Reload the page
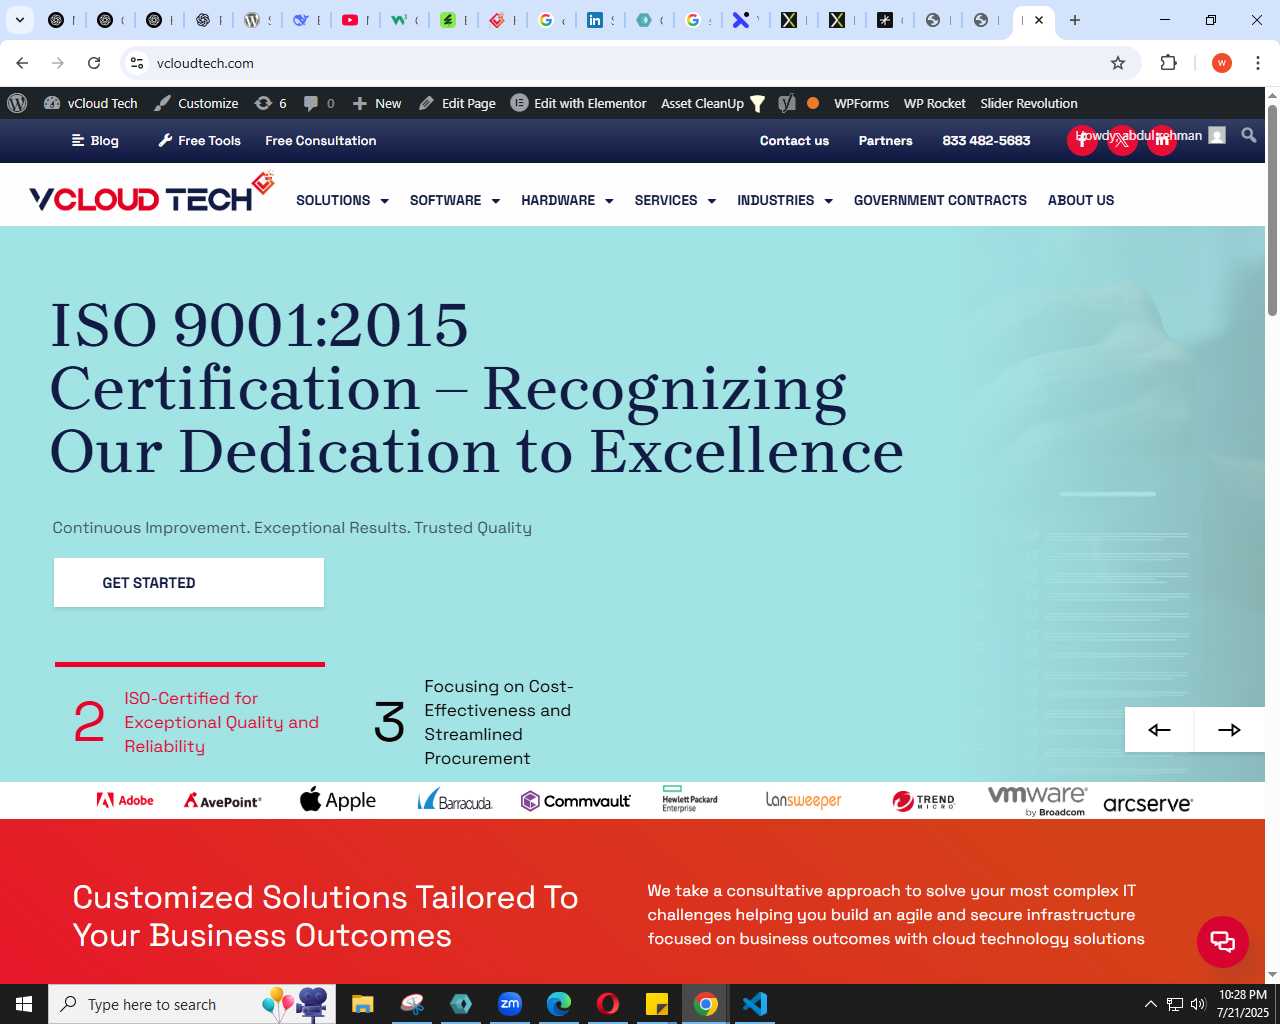Viewport: 1280px width, 1024px height. 94,63
